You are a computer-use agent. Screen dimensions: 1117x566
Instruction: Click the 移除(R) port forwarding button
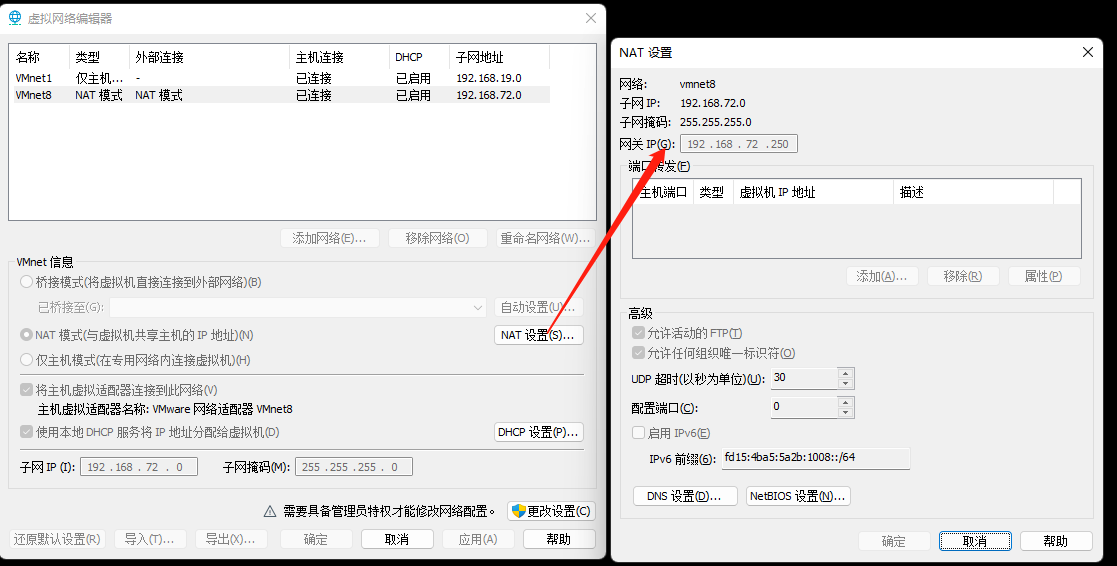click(x=963, y=276)
